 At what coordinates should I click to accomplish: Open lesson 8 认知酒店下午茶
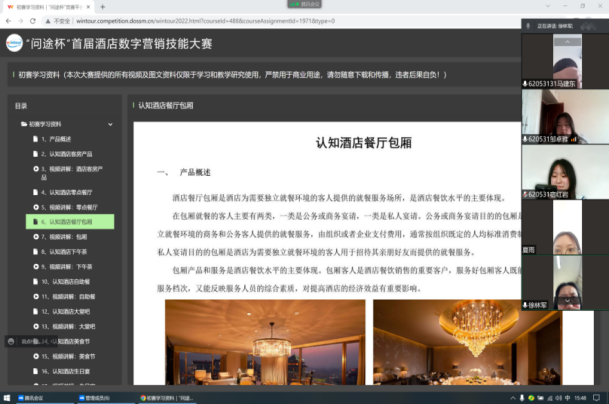pos(72,253)
